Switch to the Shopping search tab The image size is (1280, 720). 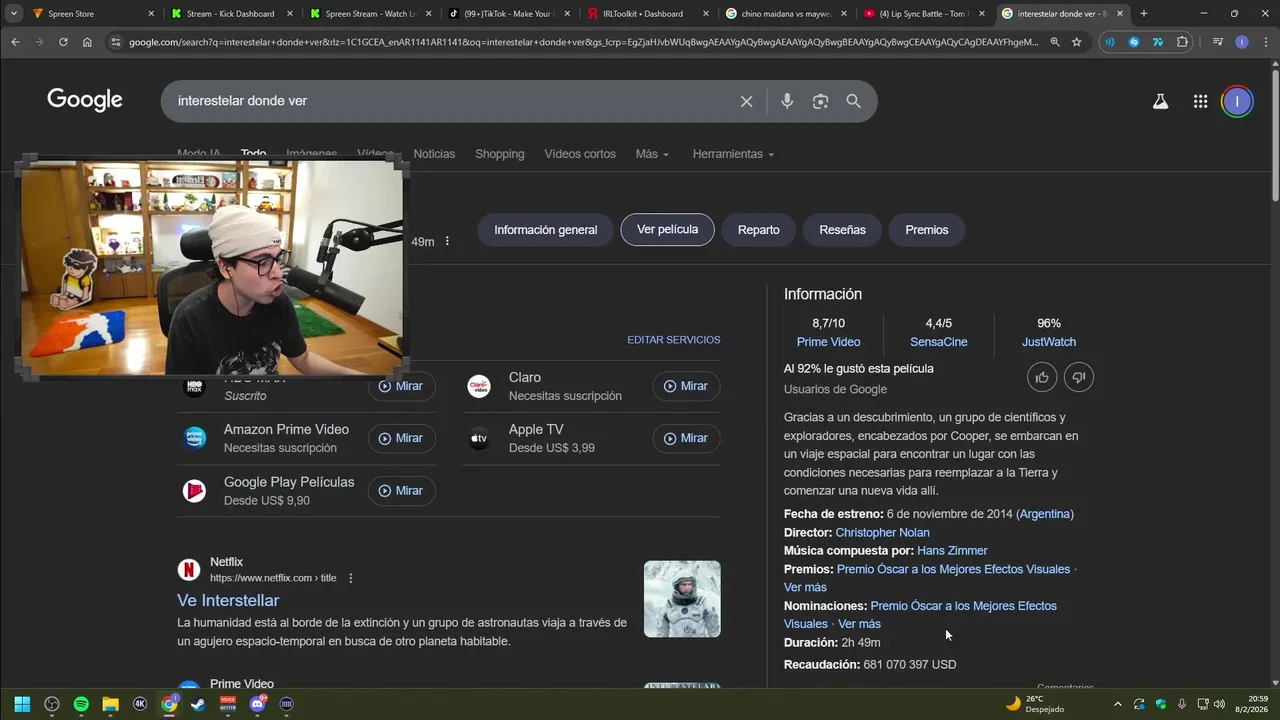(x=499, y=154)
